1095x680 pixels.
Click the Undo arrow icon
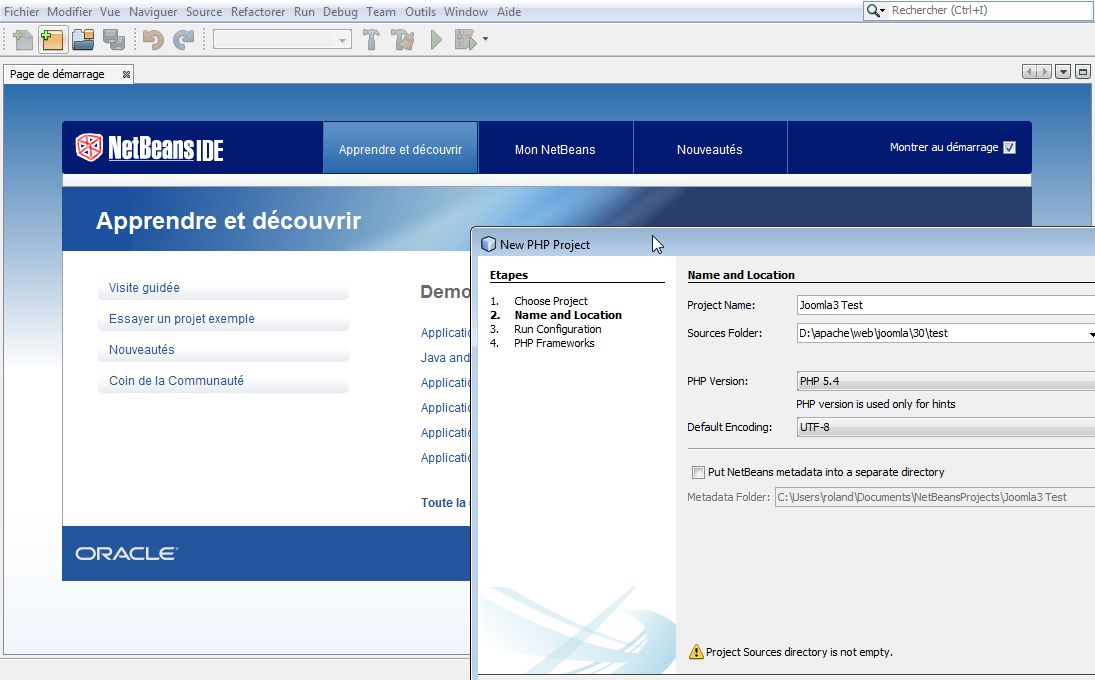pos(153,40)
